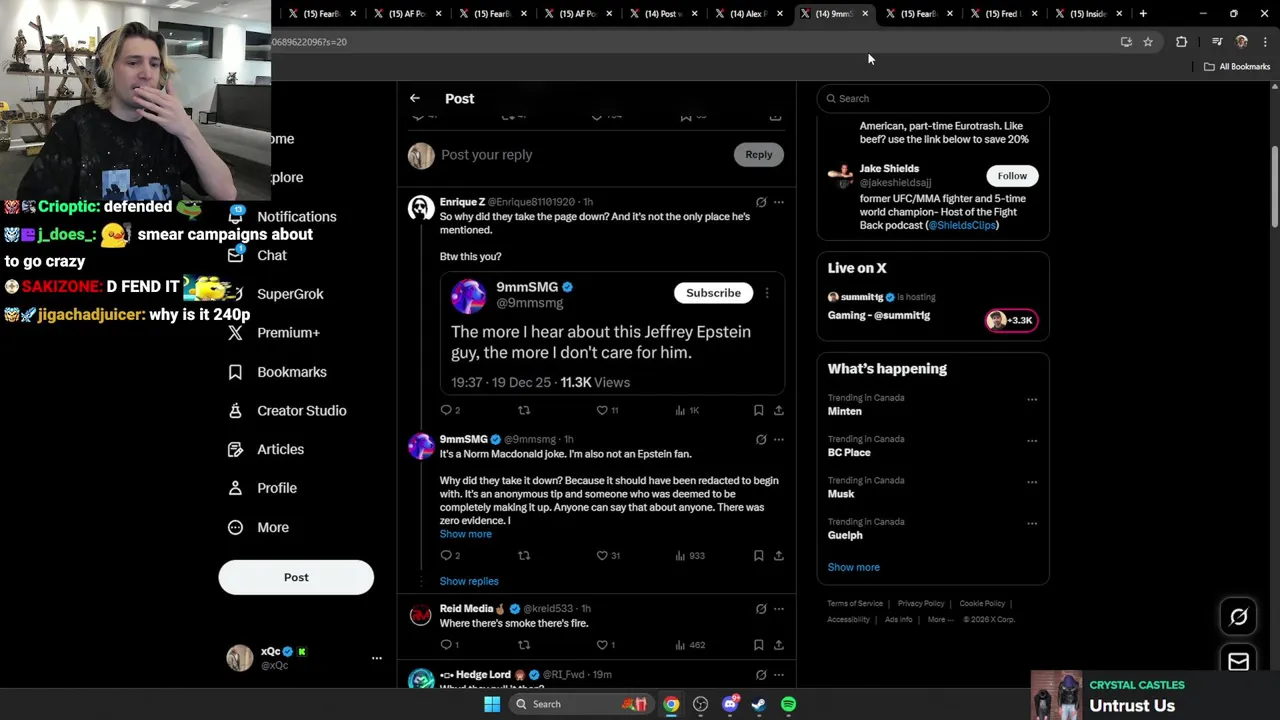The width and height of the screenshot is (1280, 720).
Task: Repost Enrique Z's post
Action: (523, 410)
